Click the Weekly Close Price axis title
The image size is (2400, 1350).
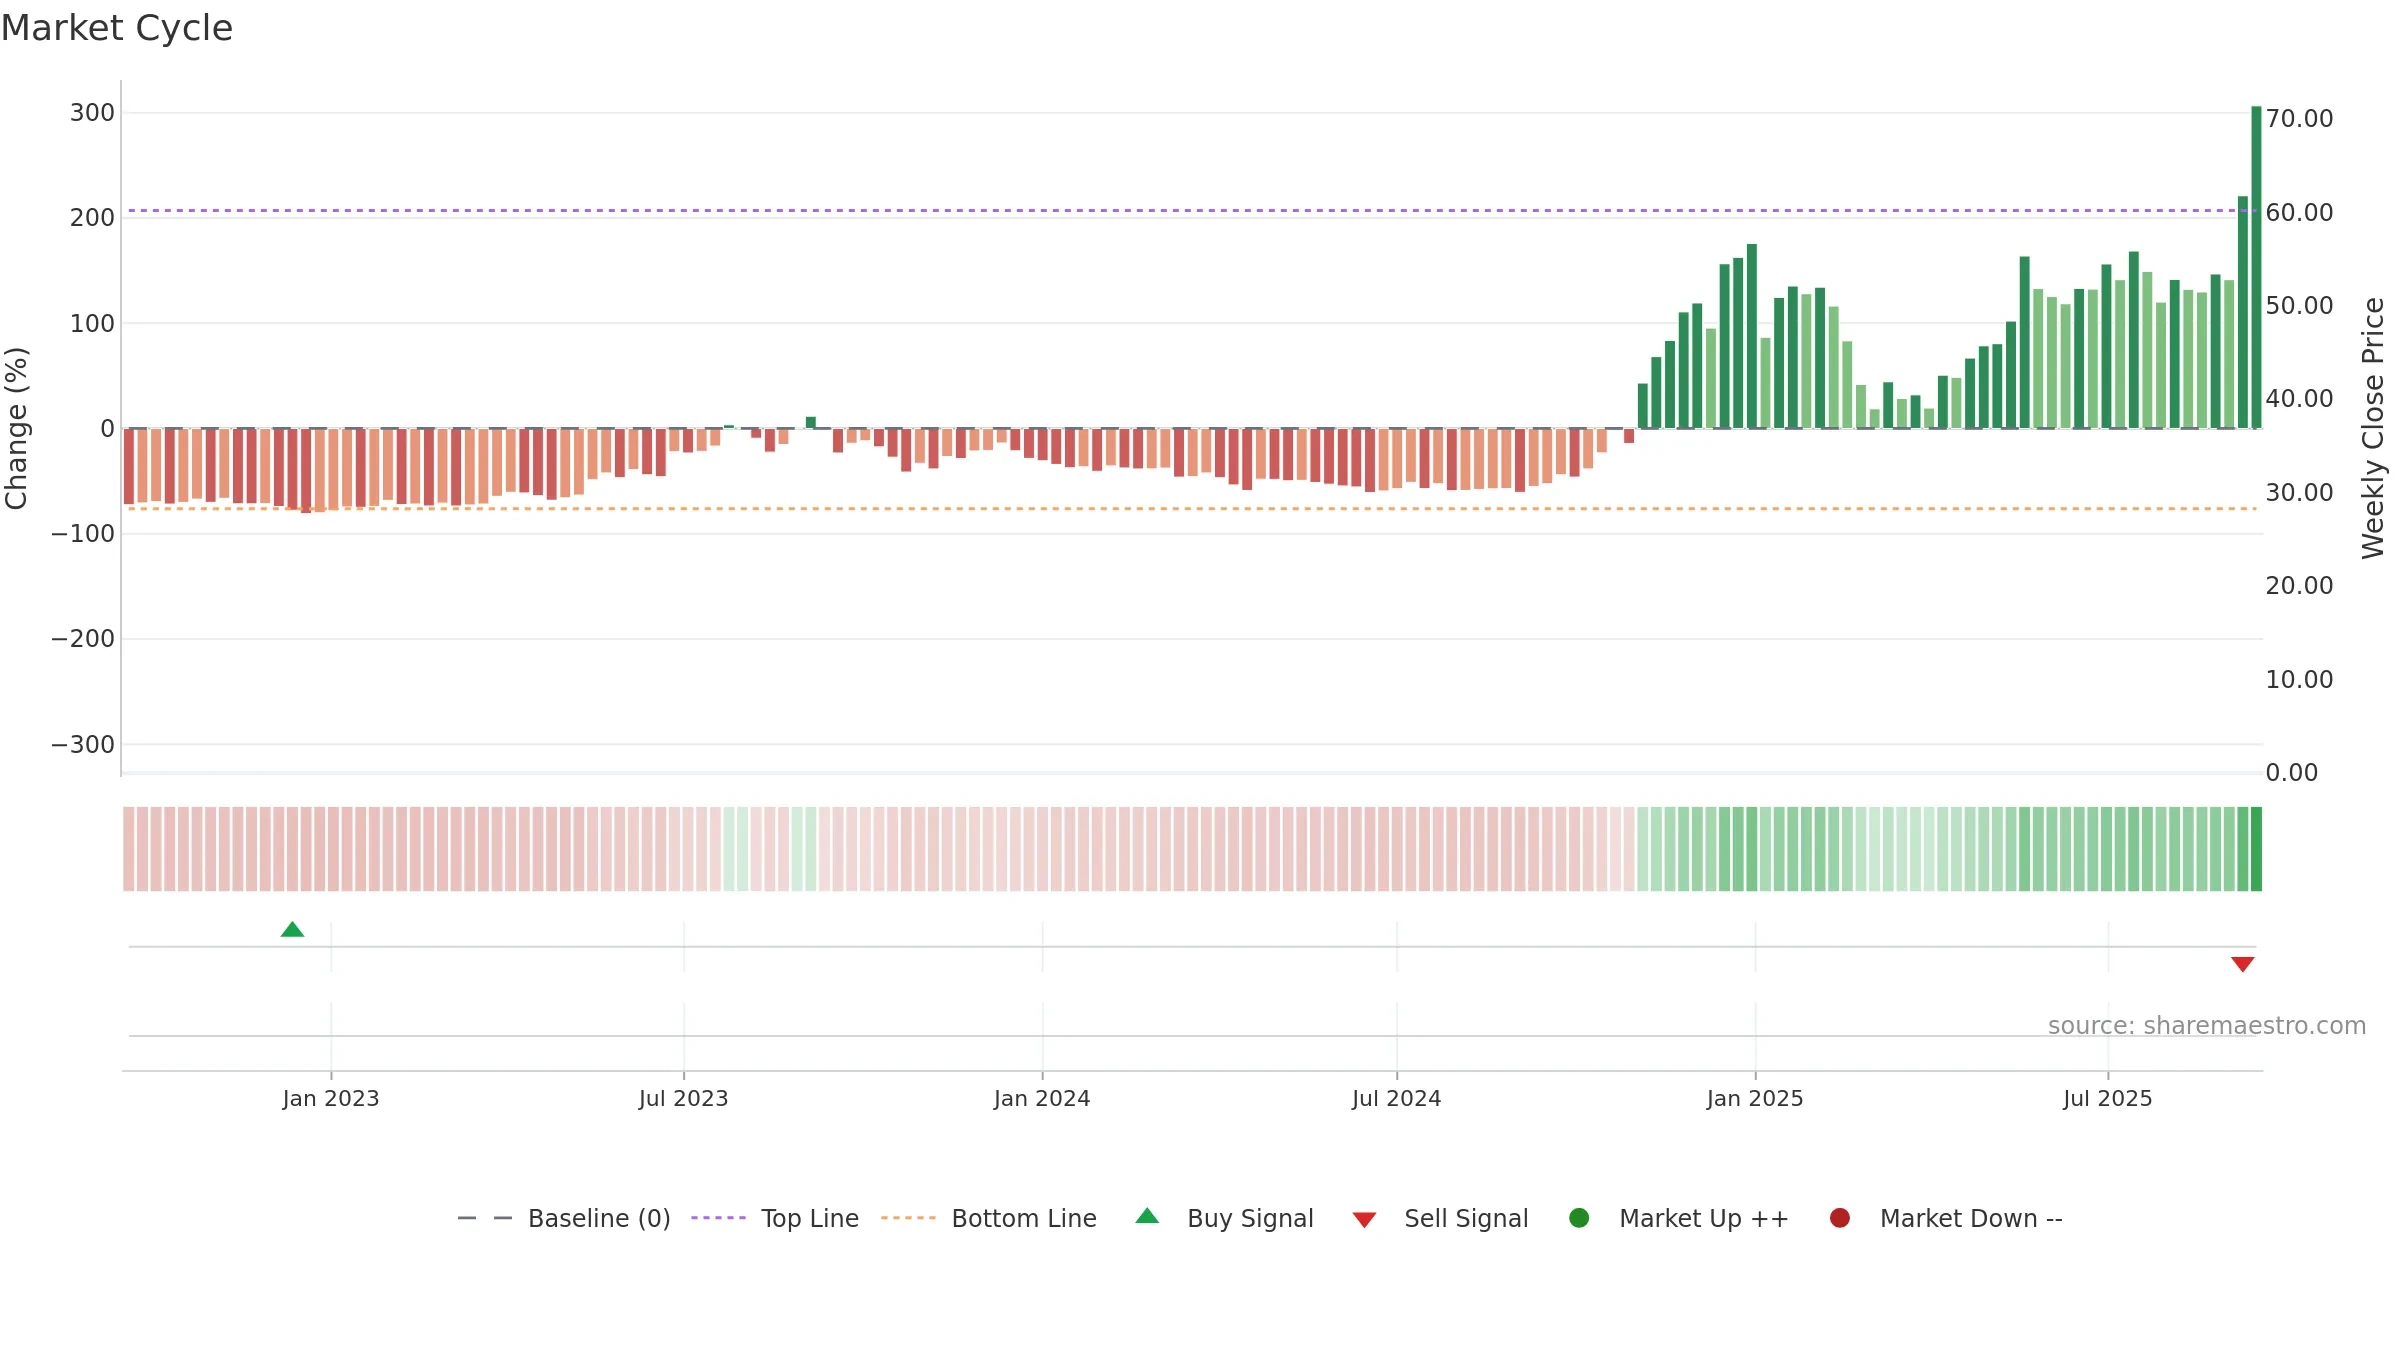pyautogui.click(x=2373, y=428)
